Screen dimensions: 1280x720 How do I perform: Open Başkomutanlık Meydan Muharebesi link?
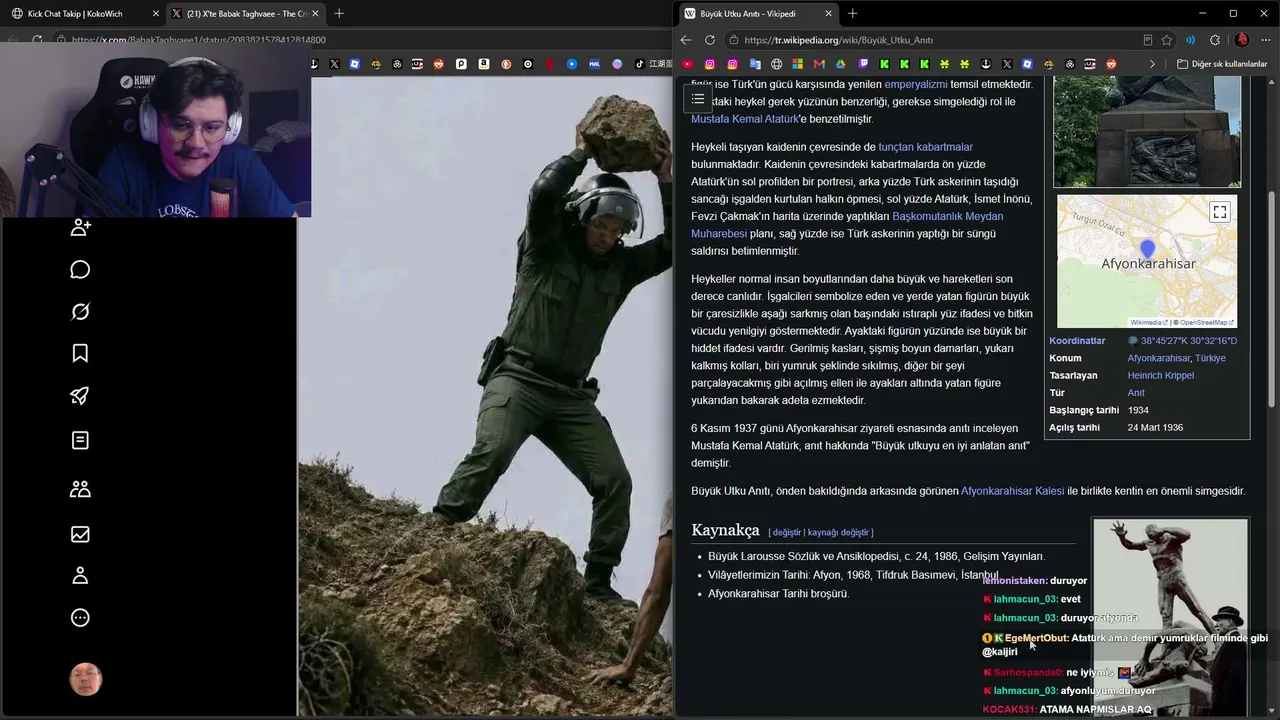847,225
